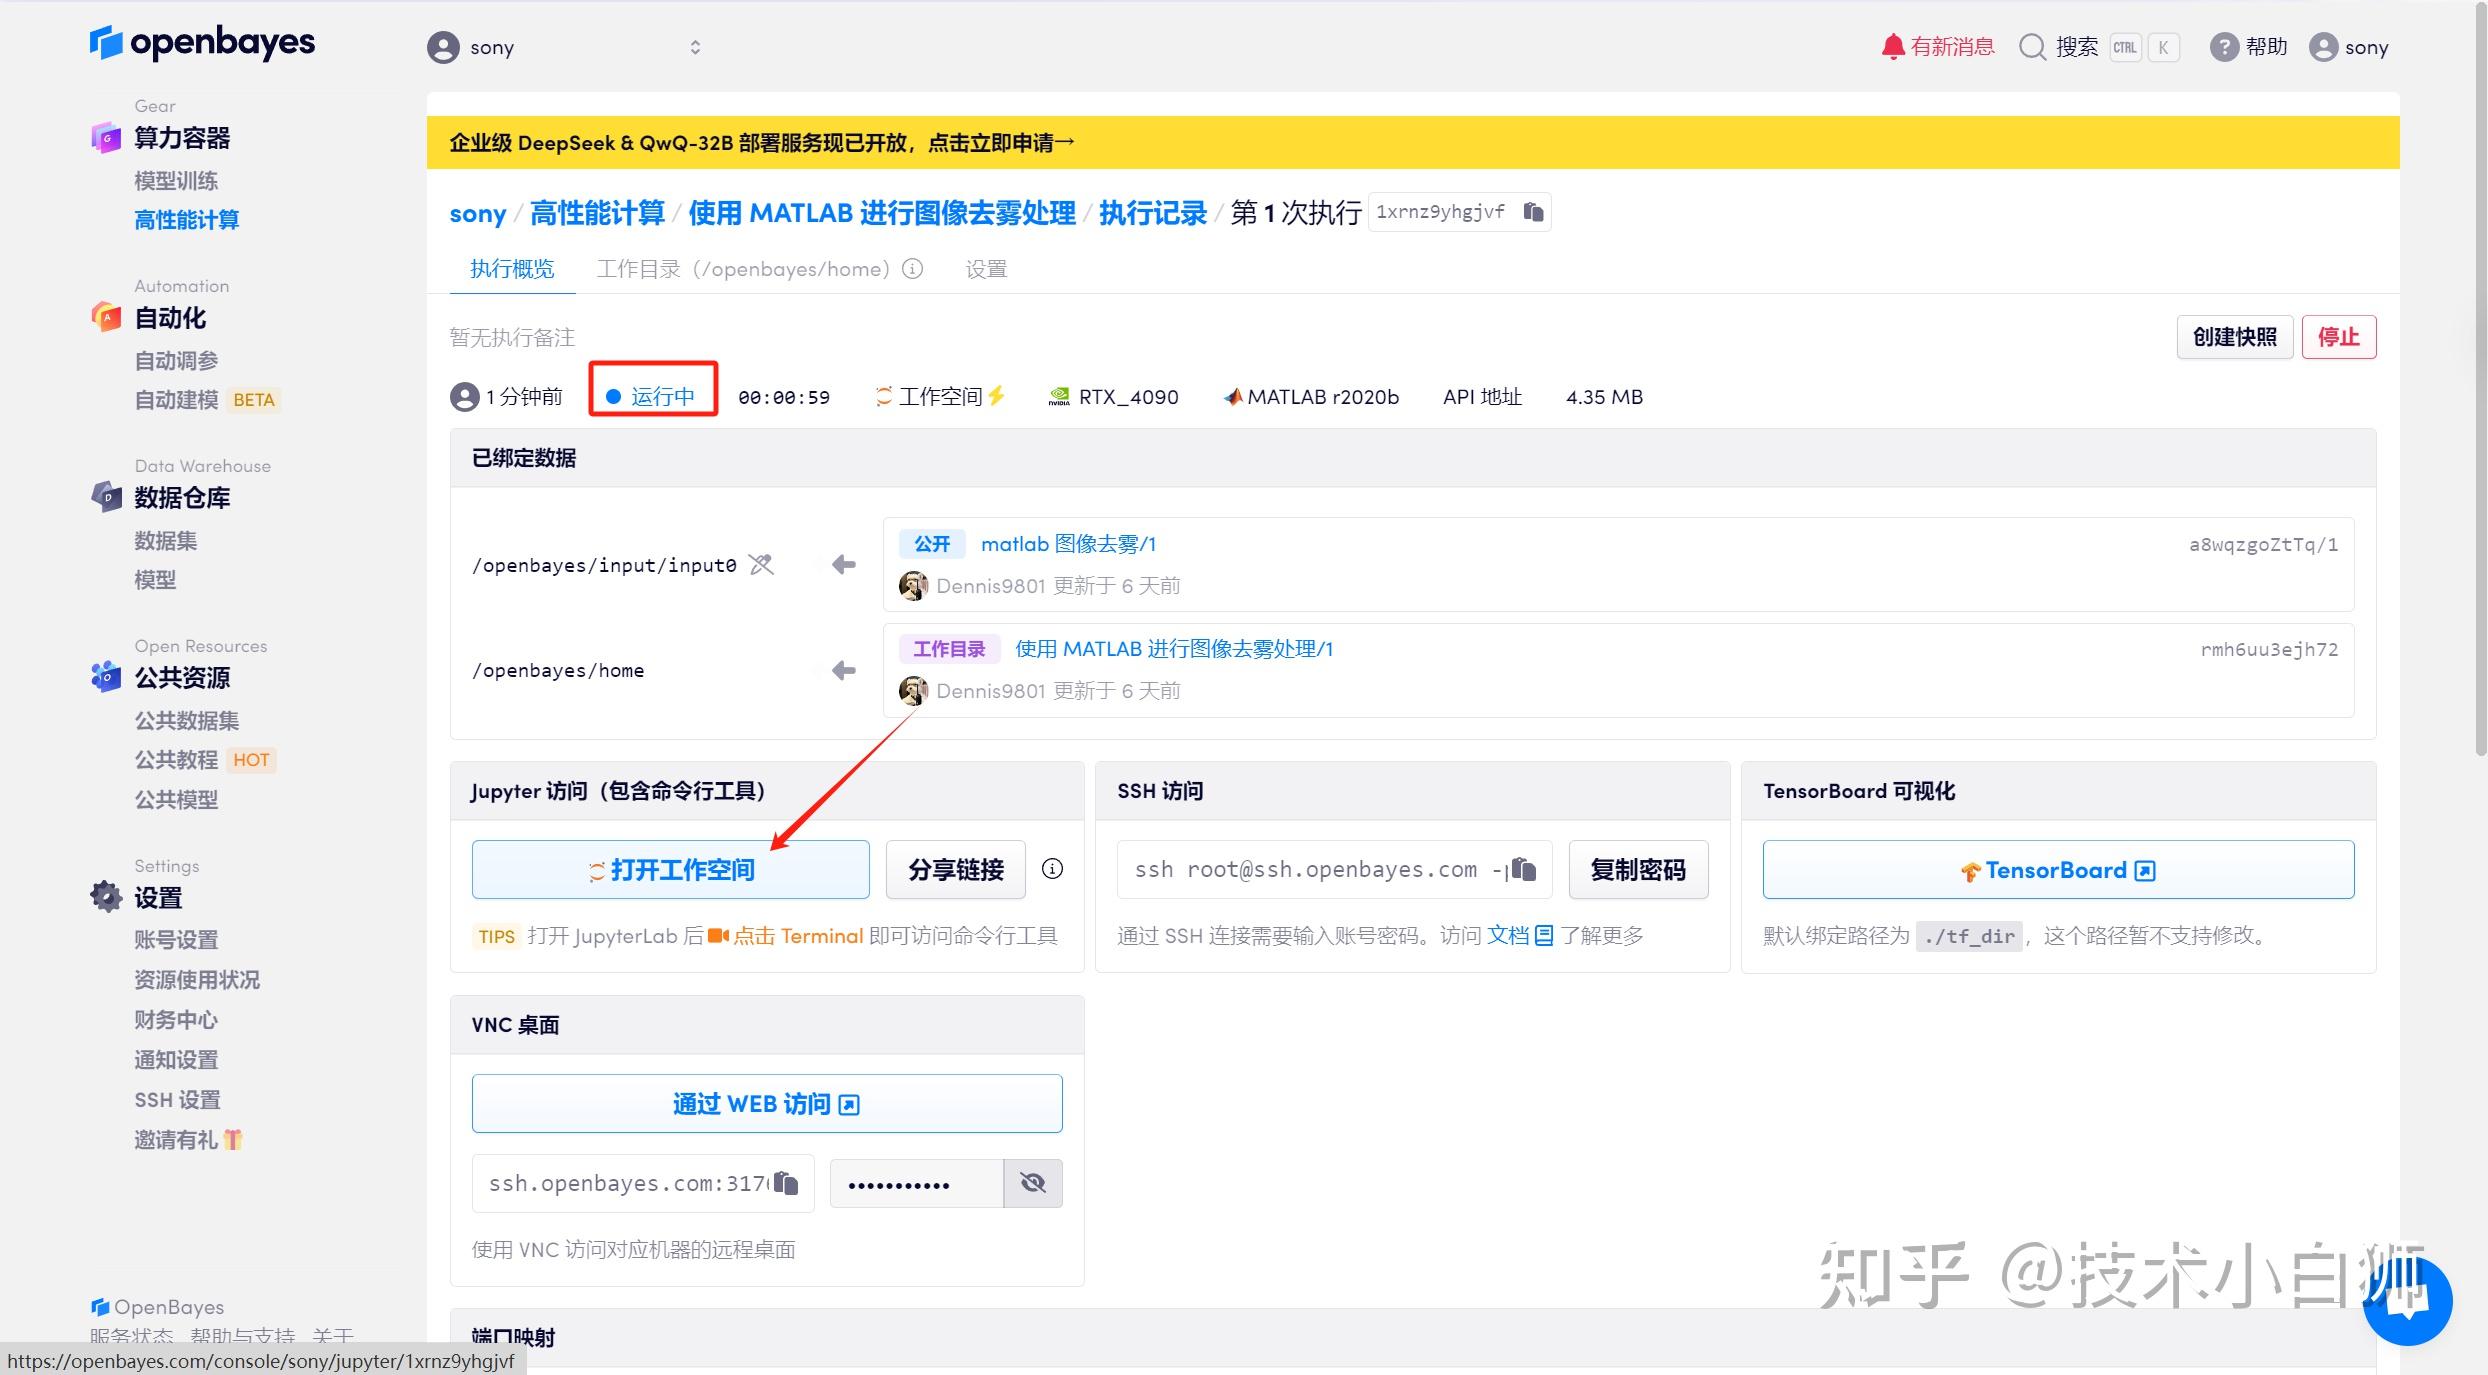2488x1375 pixels.
Task: Click the API 地址 link
Action: click(x=1482, y=397)
